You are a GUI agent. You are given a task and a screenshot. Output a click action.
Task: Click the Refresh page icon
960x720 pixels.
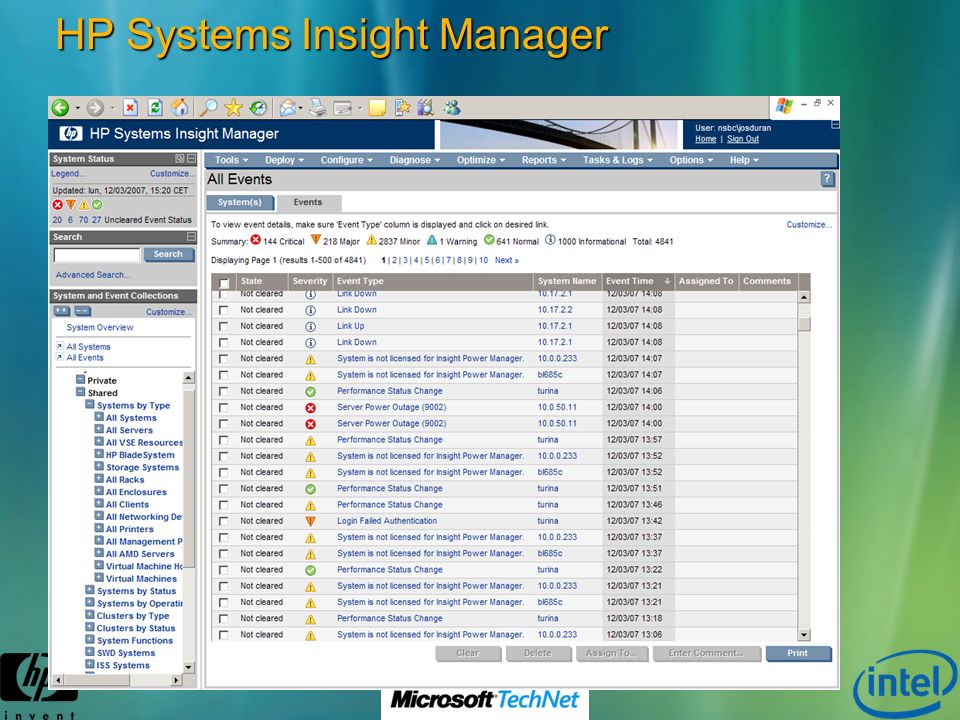155,108
